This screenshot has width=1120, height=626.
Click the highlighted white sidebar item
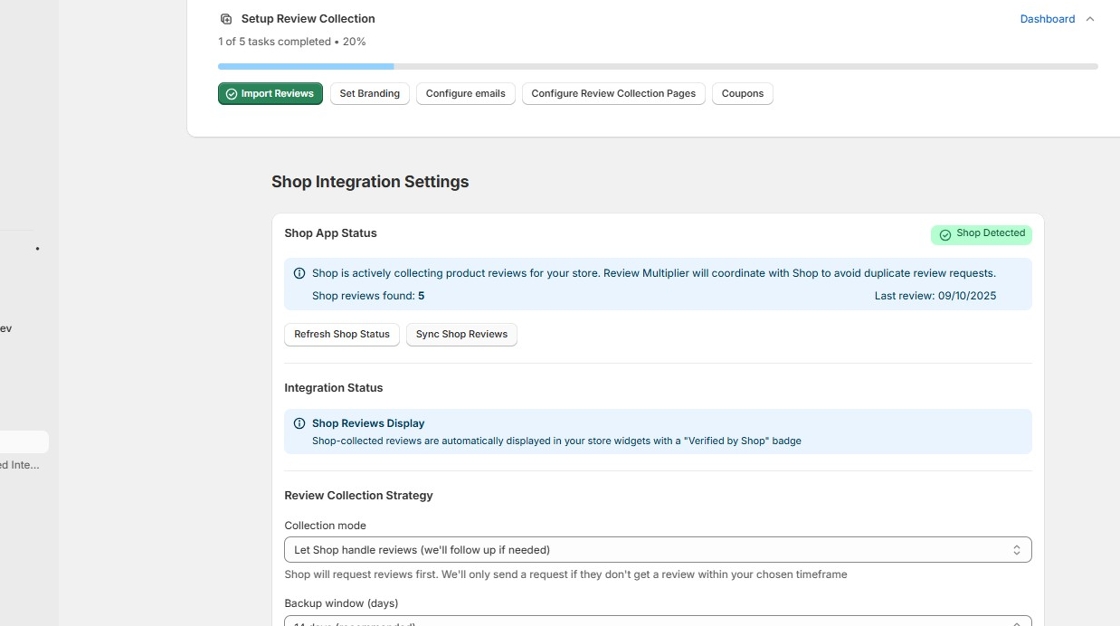coord(24,441)
